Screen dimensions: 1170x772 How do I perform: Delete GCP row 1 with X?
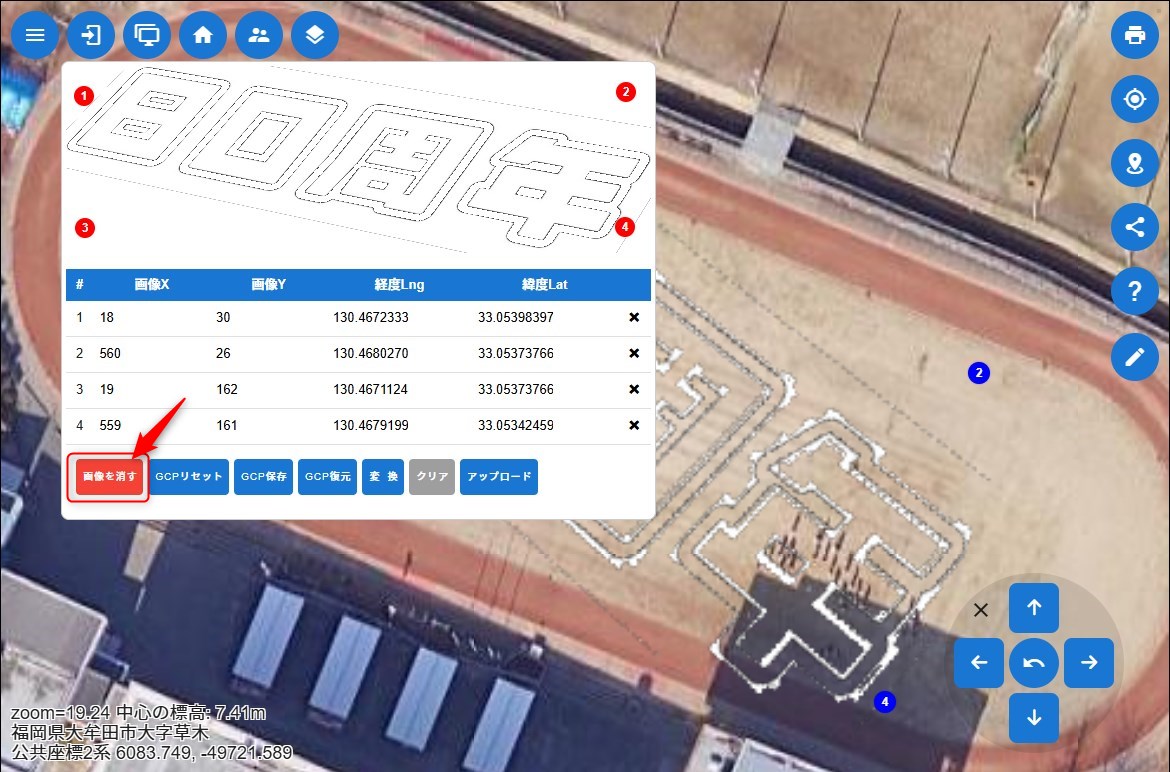pos(633,318)
